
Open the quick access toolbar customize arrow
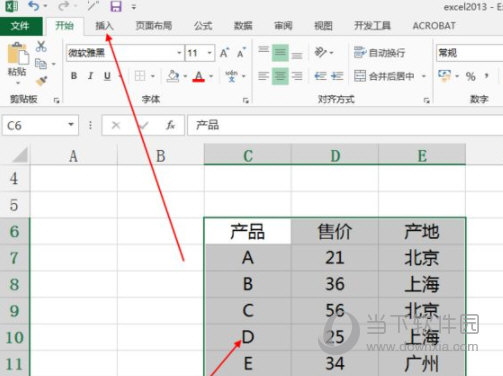click(x=134, y=7)
